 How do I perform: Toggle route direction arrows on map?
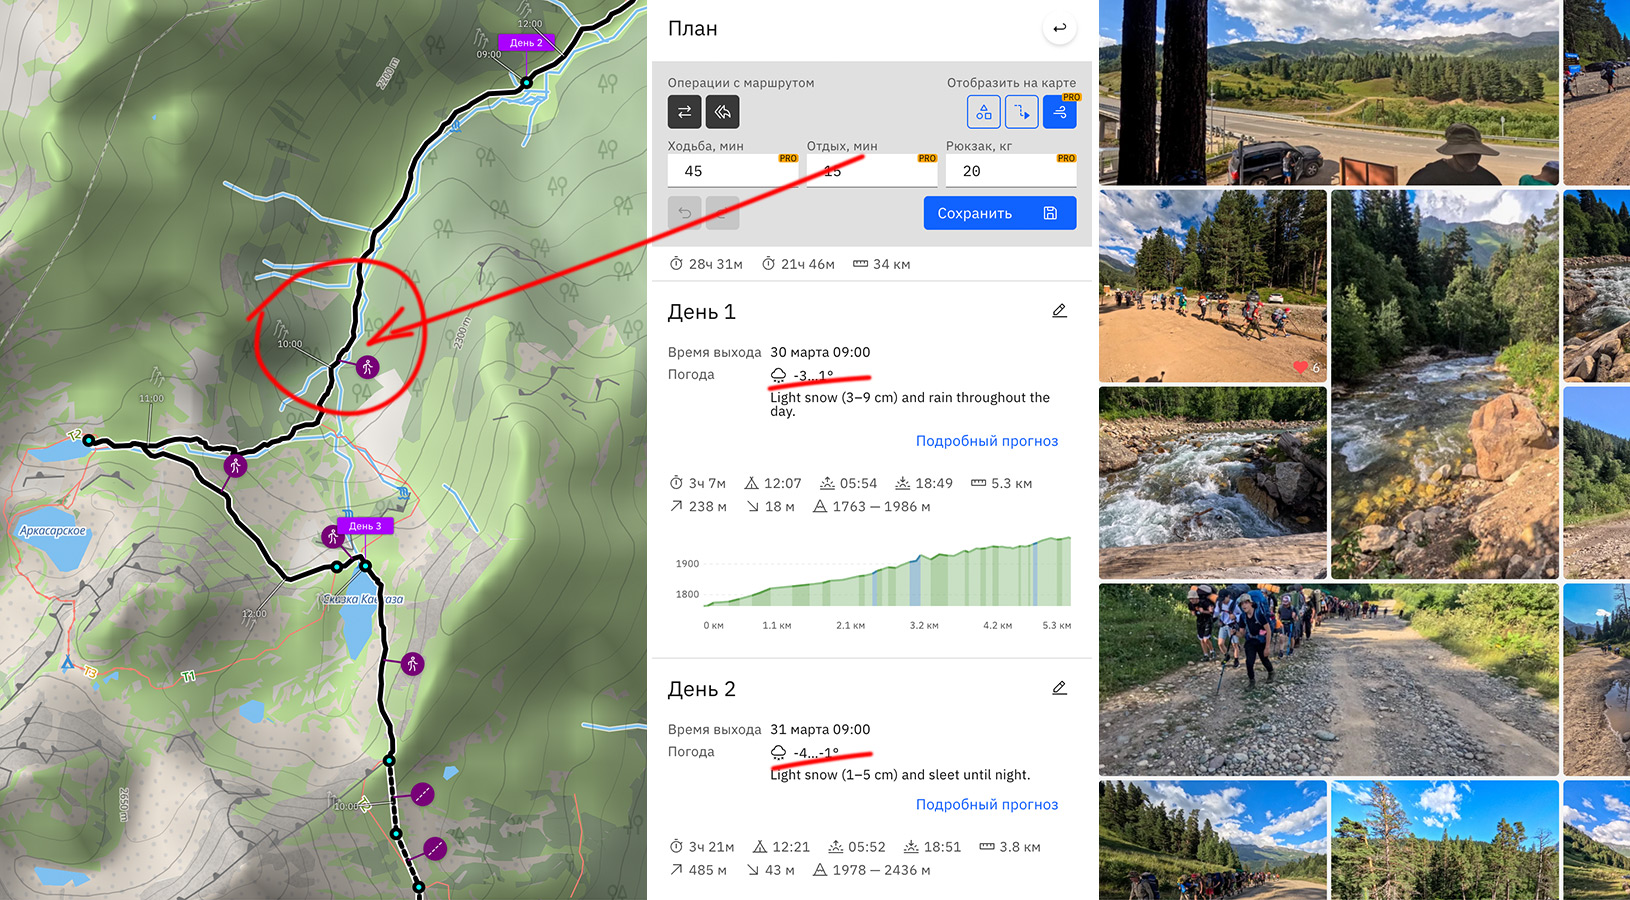1021,112
